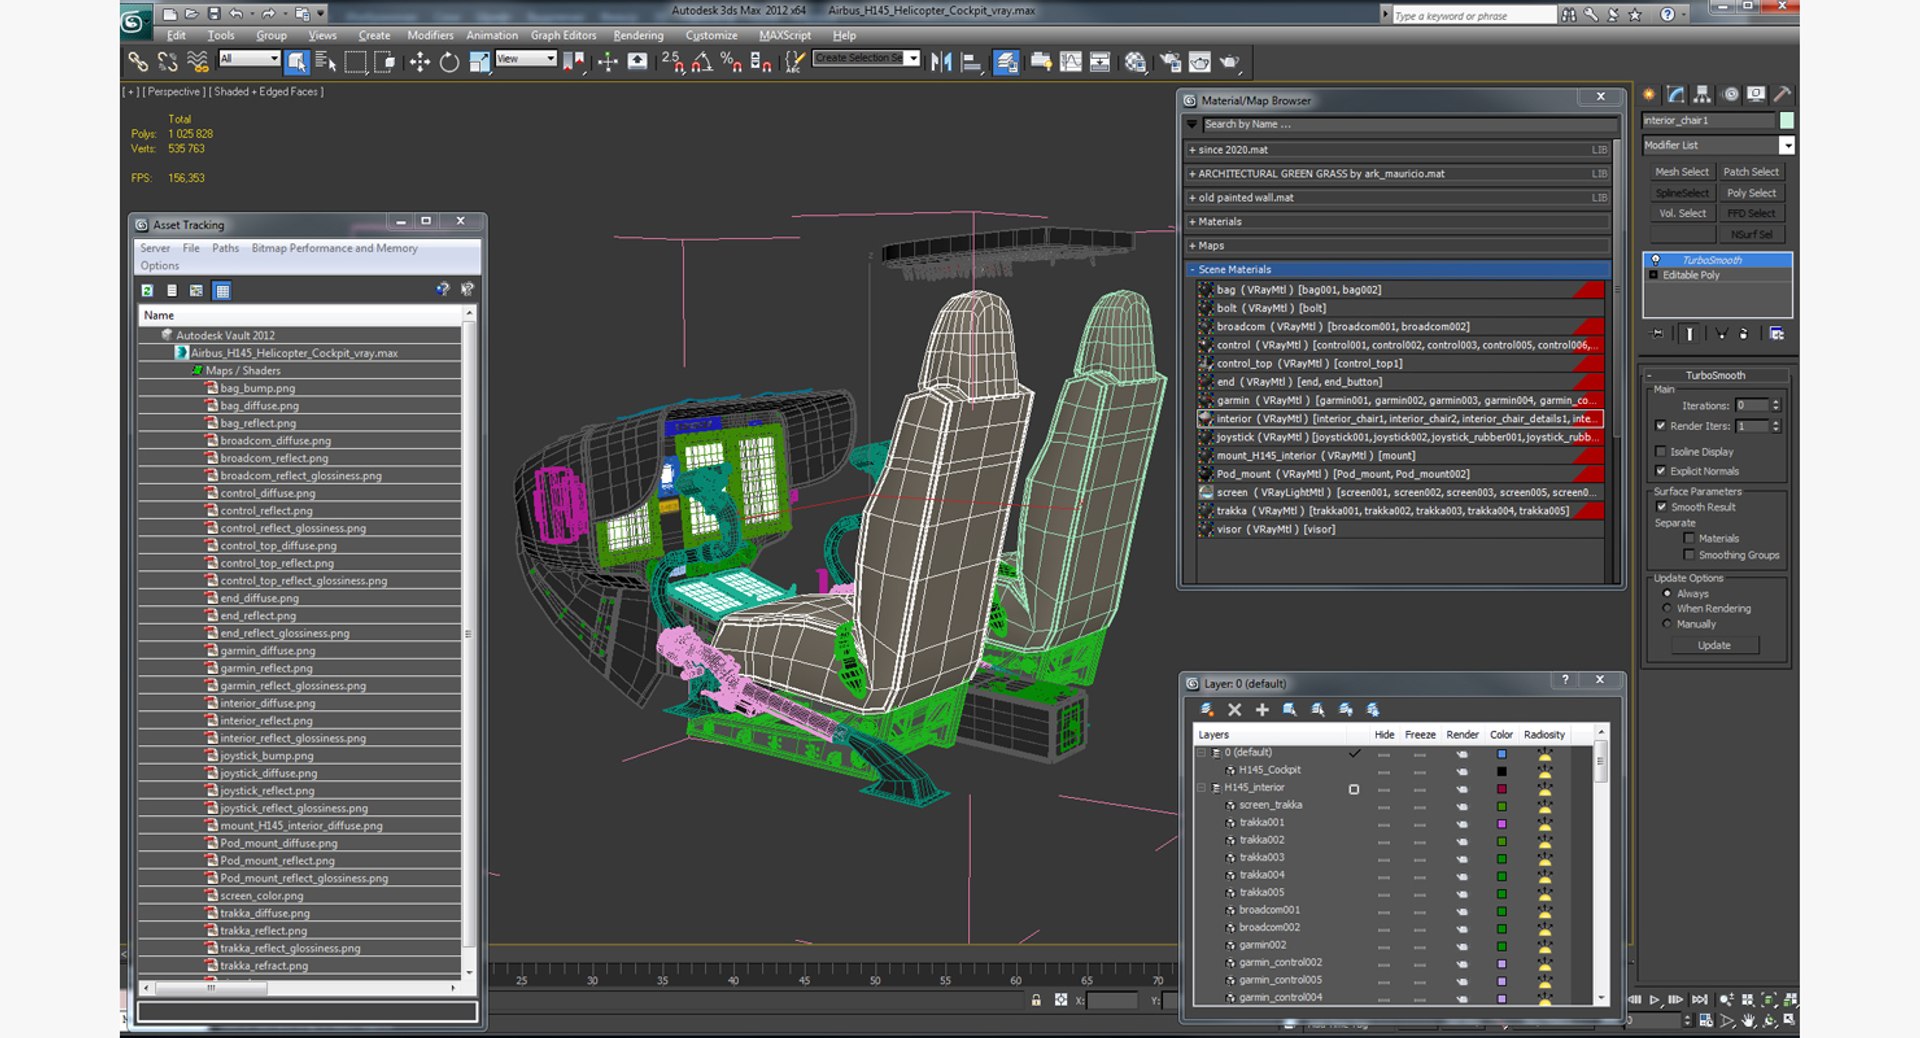Toggle the Explicit Normals checkbox
This screenshot has width=1920, height=1038.
1661,471
